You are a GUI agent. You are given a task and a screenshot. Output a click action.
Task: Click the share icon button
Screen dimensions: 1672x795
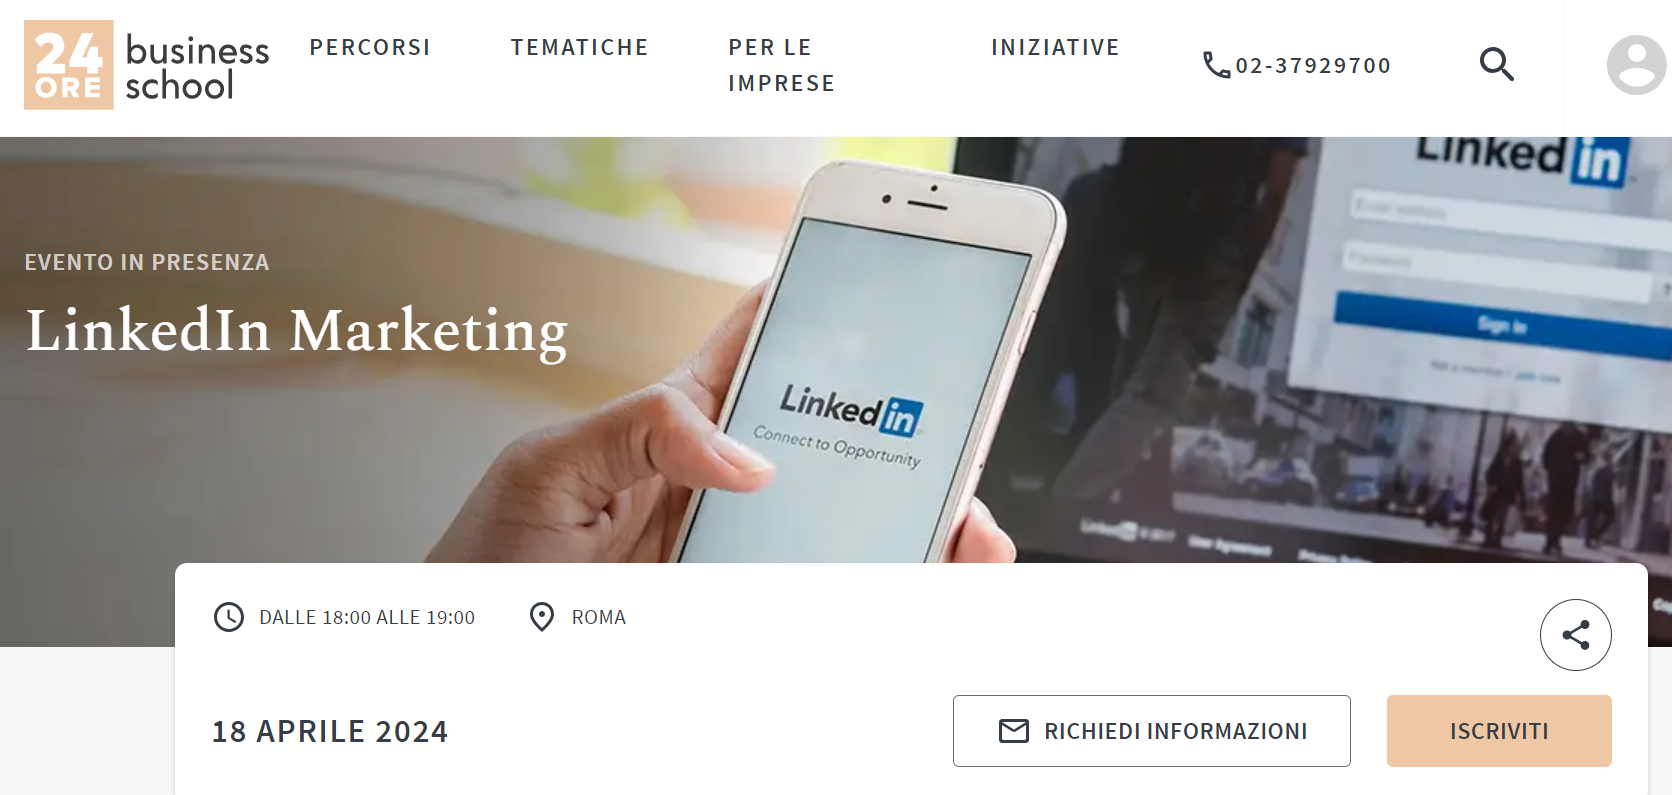pyautogui.click(x=1575, y=635)
